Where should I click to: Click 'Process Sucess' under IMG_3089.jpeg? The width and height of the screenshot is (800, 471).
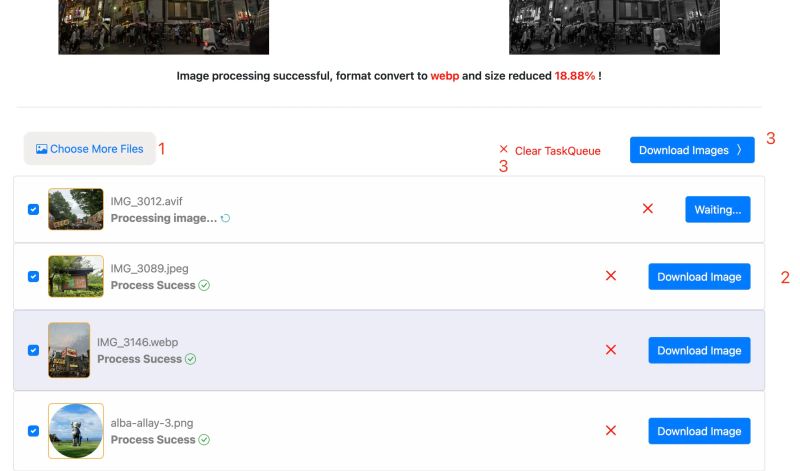153,285
